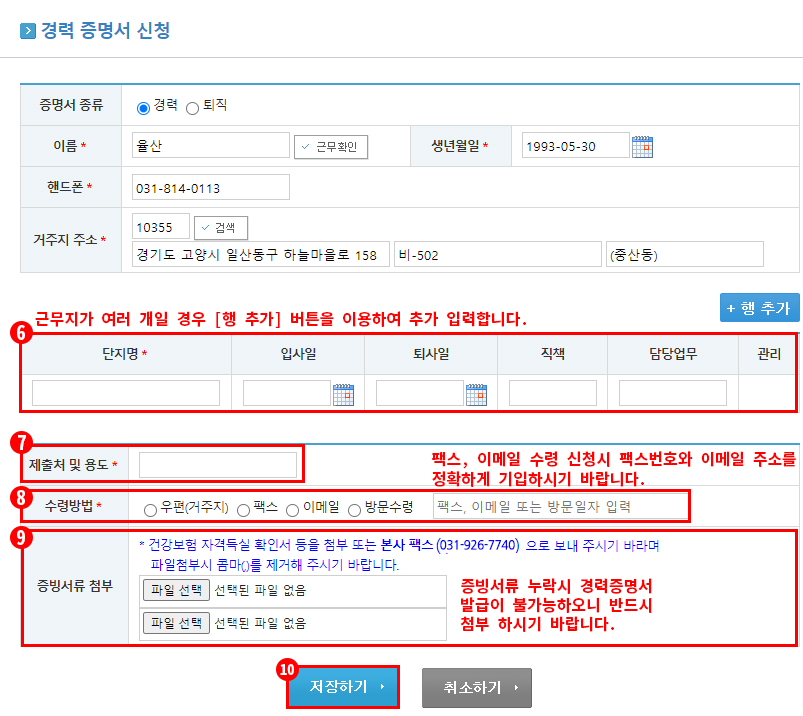Add a row with 행 추가
Image resolution: width=803 pixels, height=716 pixels.
[x=759, y=308]
